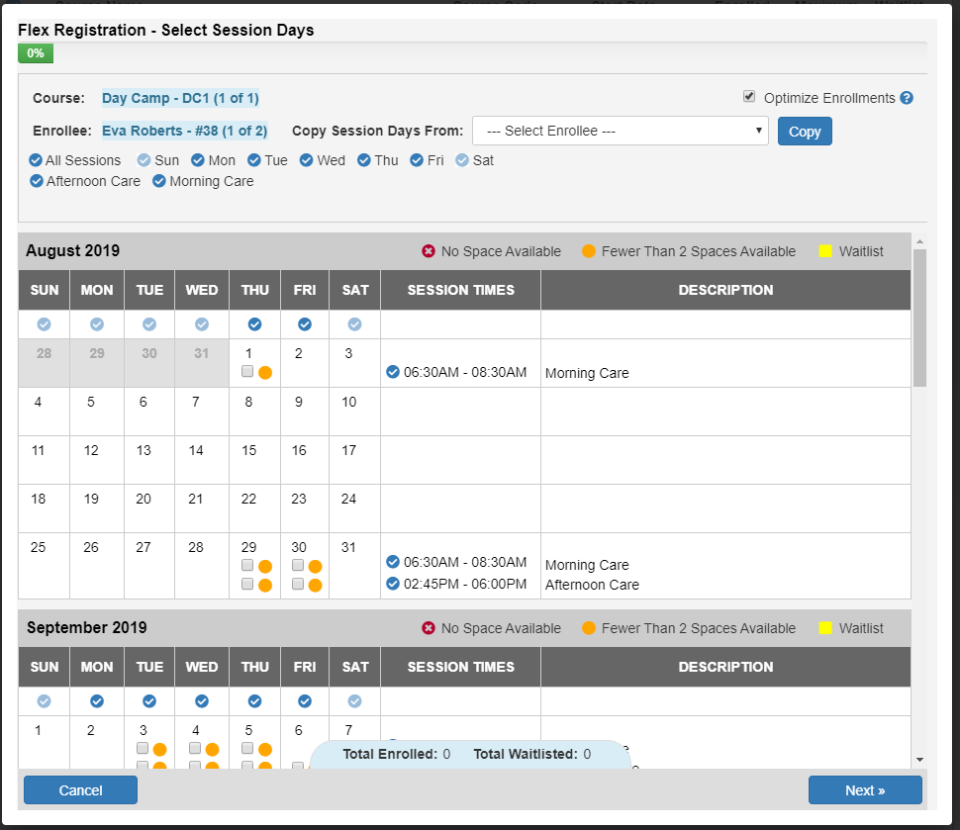This screenshot has height=830, width=960.
Task: Open the Select Enrollee dropdown
Action: 620,131
